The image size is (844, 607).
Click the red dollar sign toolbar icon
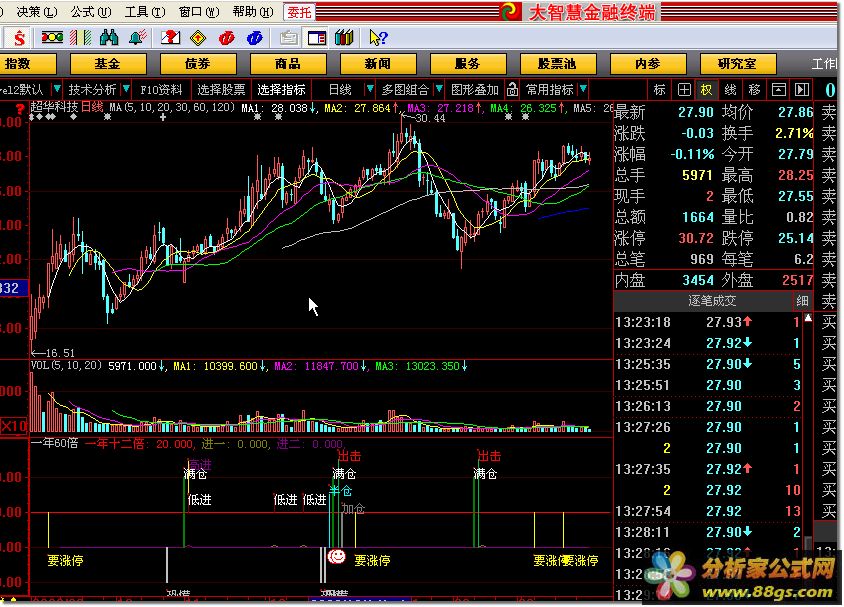[19, 38]
